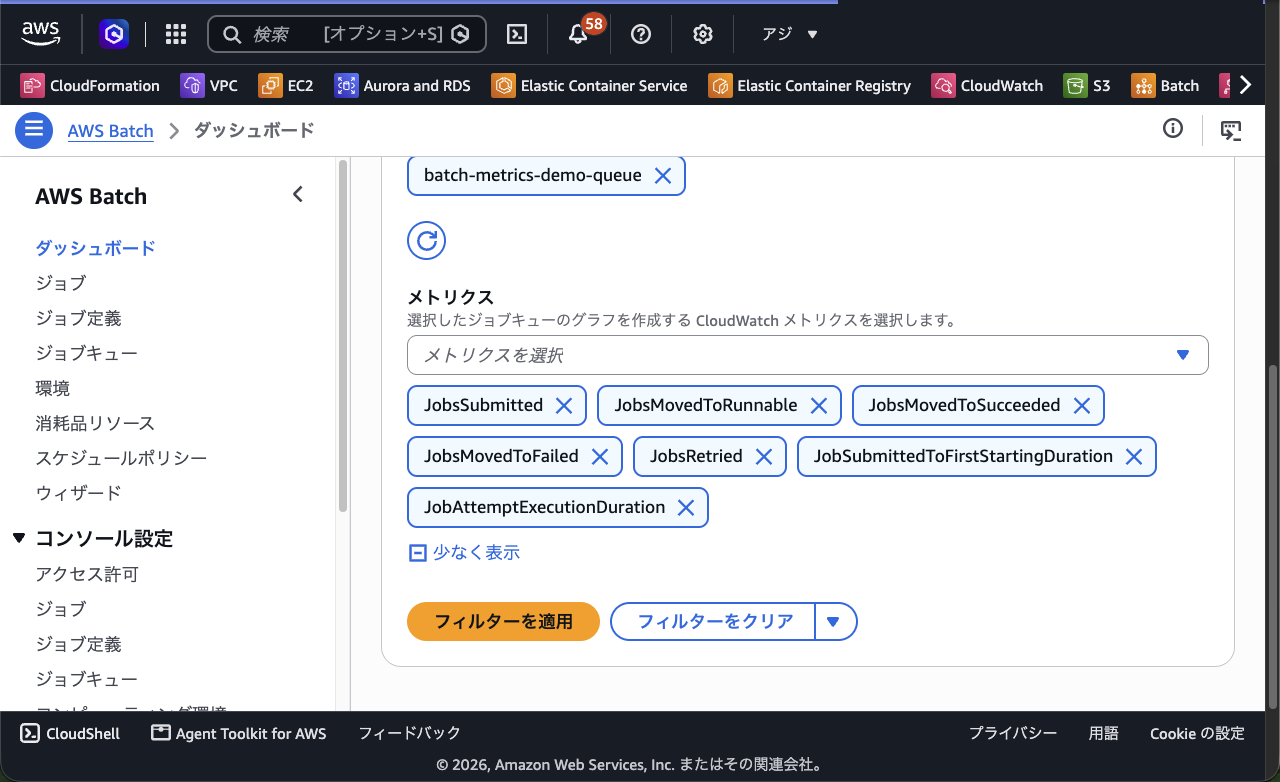Open the settings gear icon

click(703, 34)
